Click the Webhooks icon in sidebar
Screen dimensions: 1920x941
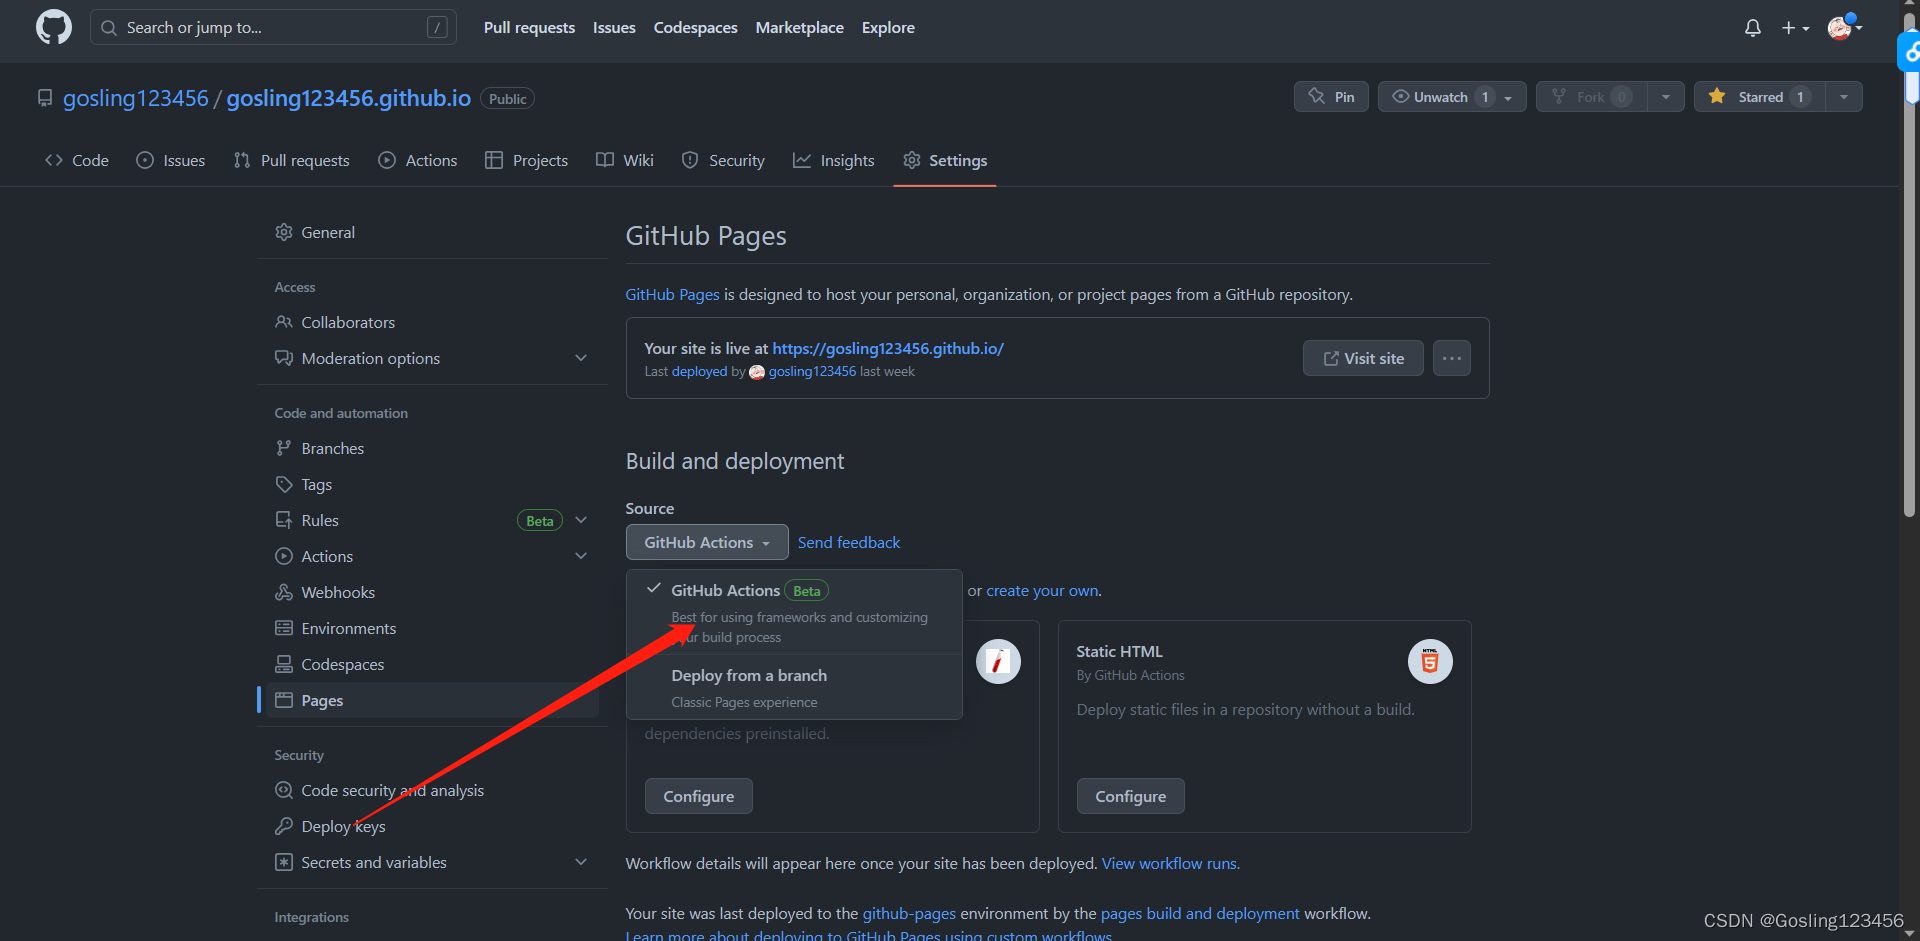pos(284,592)
